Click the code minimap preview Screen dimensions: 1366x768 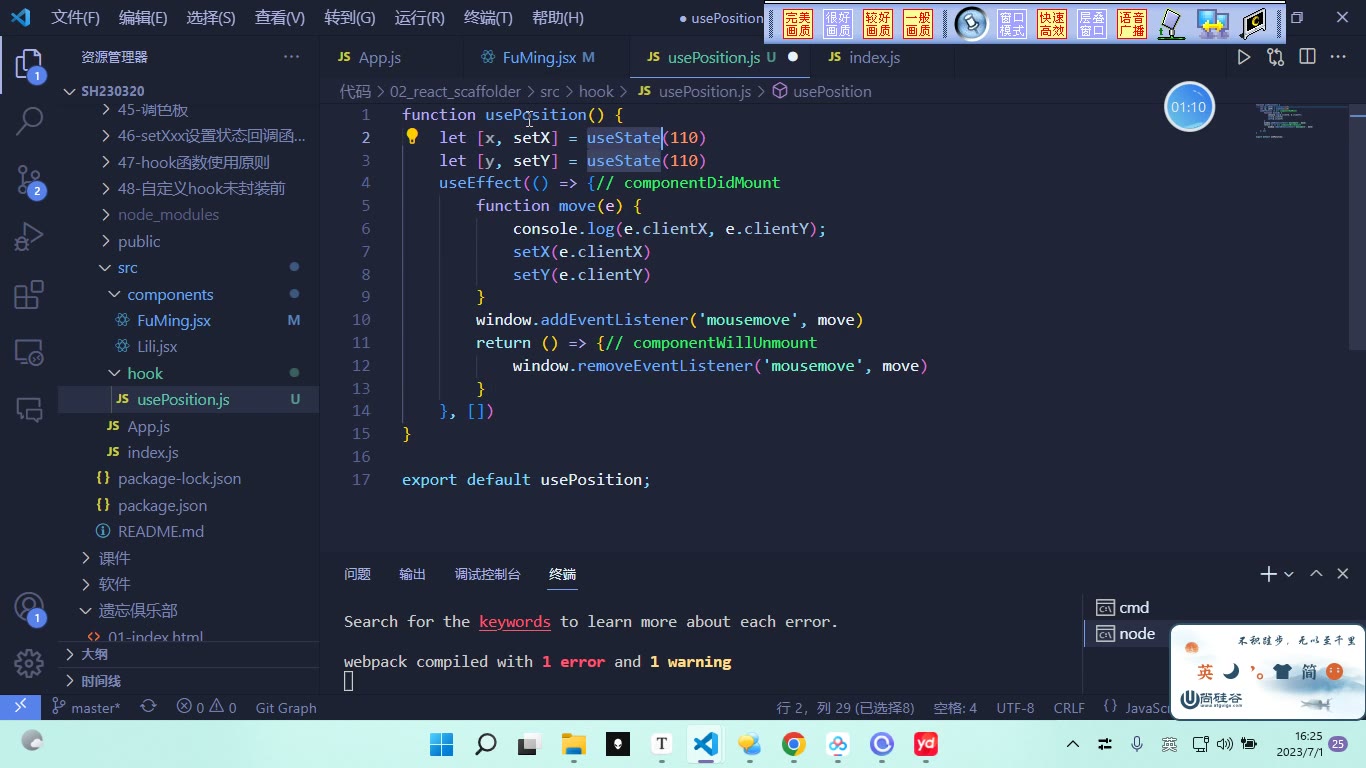tap(1288, 122)
